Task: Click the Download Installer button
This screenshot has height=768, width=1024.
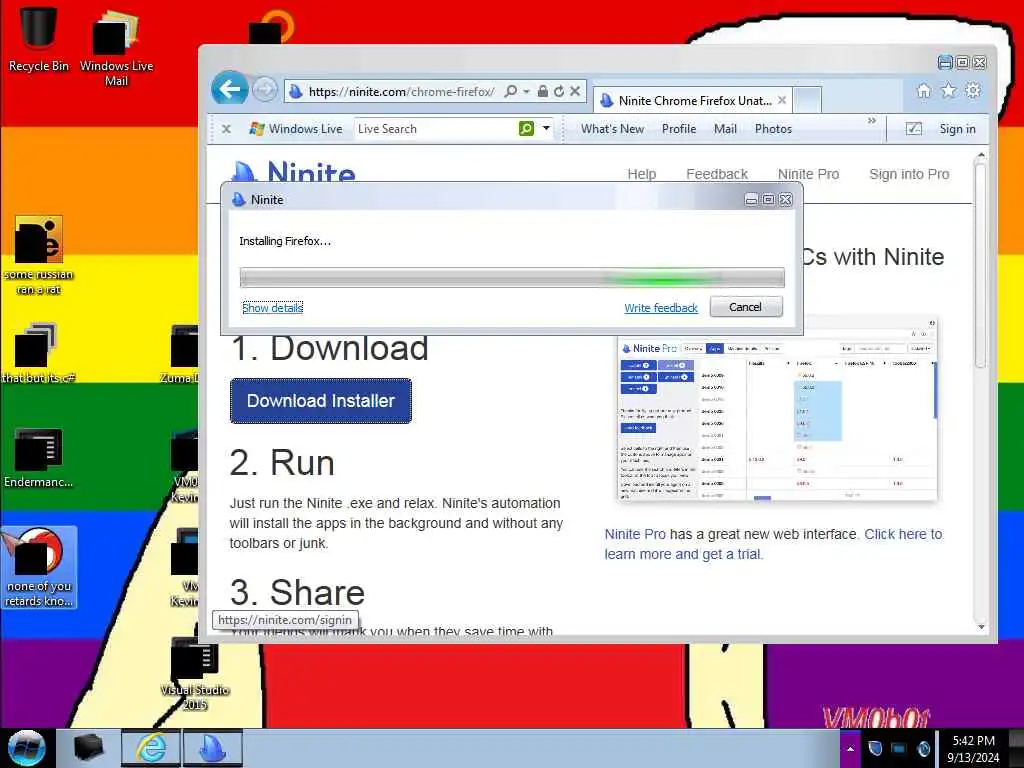Action: pos(321,400)
